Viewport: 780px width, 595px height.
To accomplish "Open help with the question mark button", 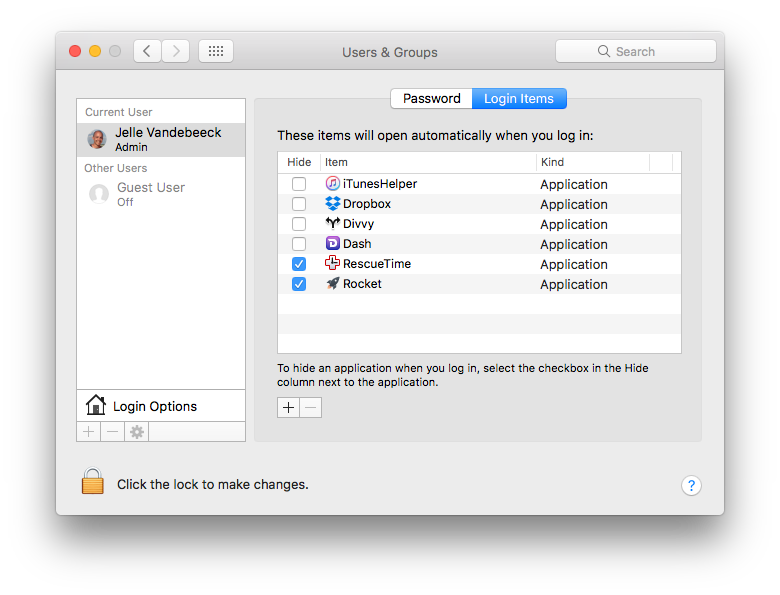I will point(691,485).
